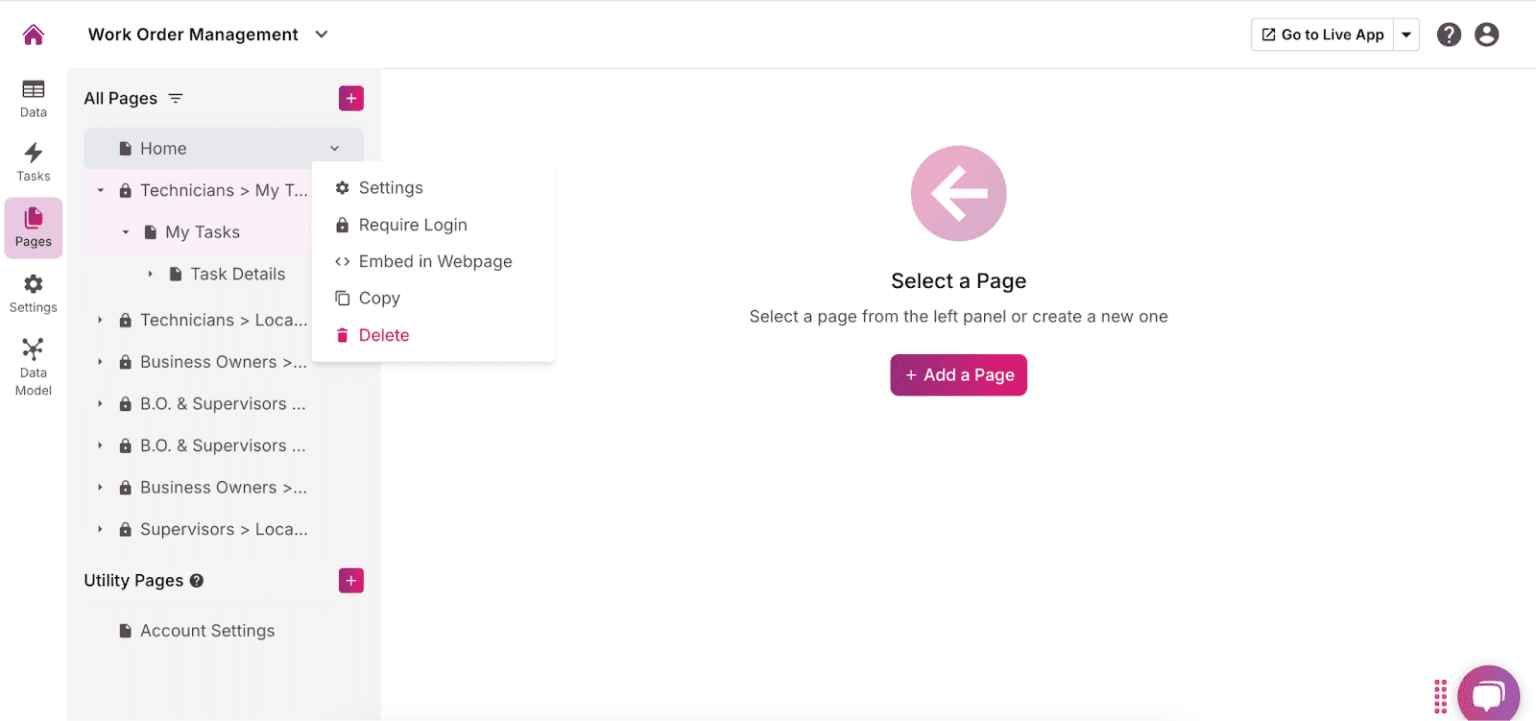Click the filter icon next to All Pages
Screen dimensions: 1536x721
point(175,98)
